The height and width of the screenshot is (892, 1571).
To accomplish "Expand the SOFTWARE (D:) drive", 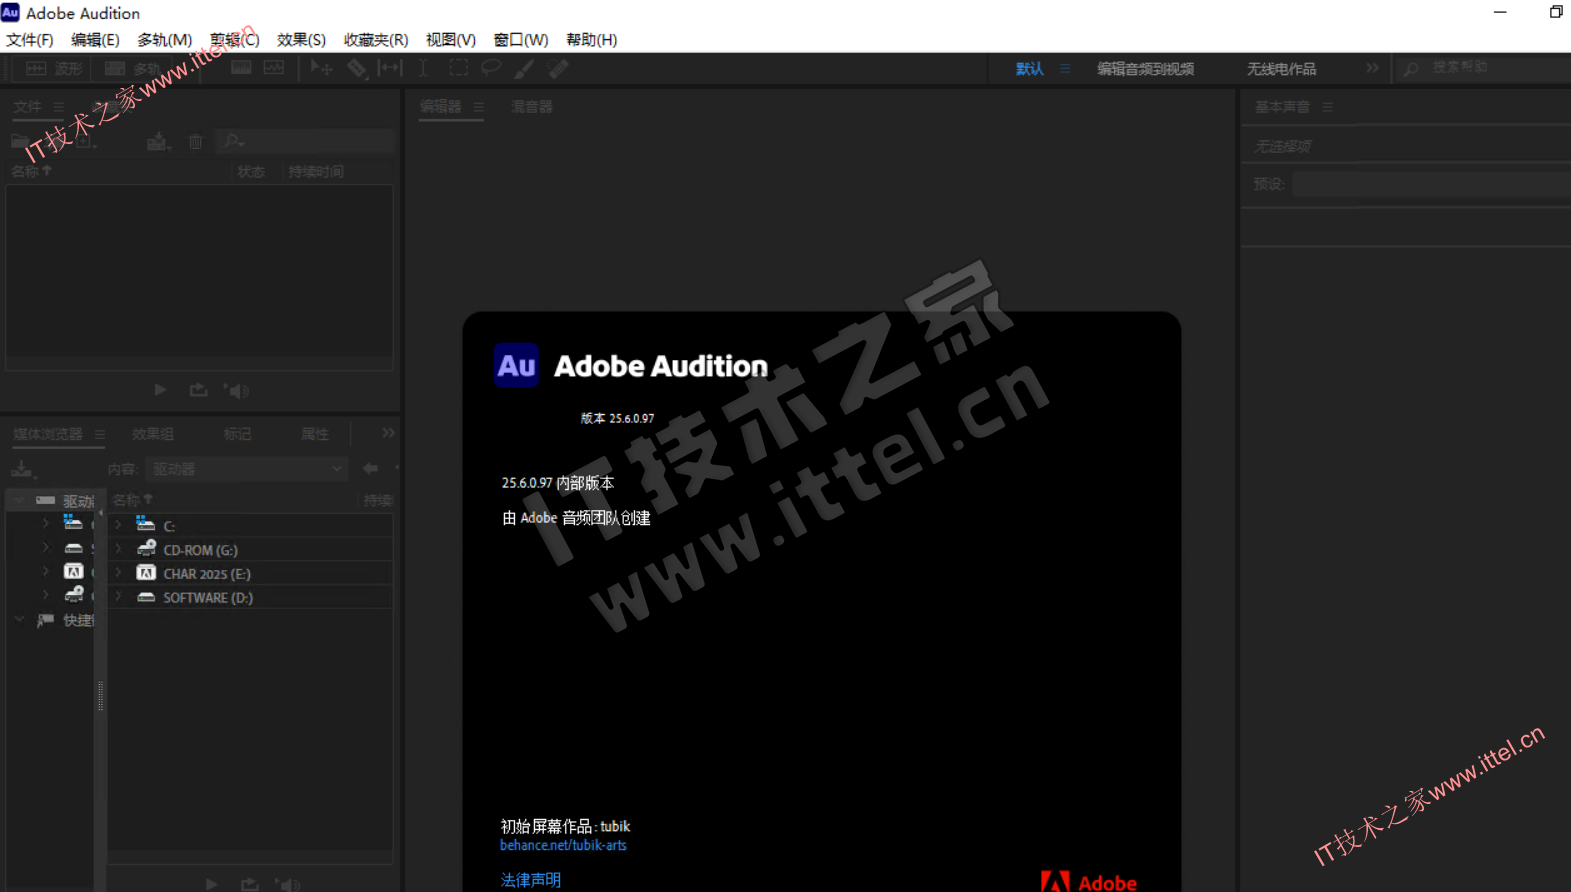I will [119, 597].
